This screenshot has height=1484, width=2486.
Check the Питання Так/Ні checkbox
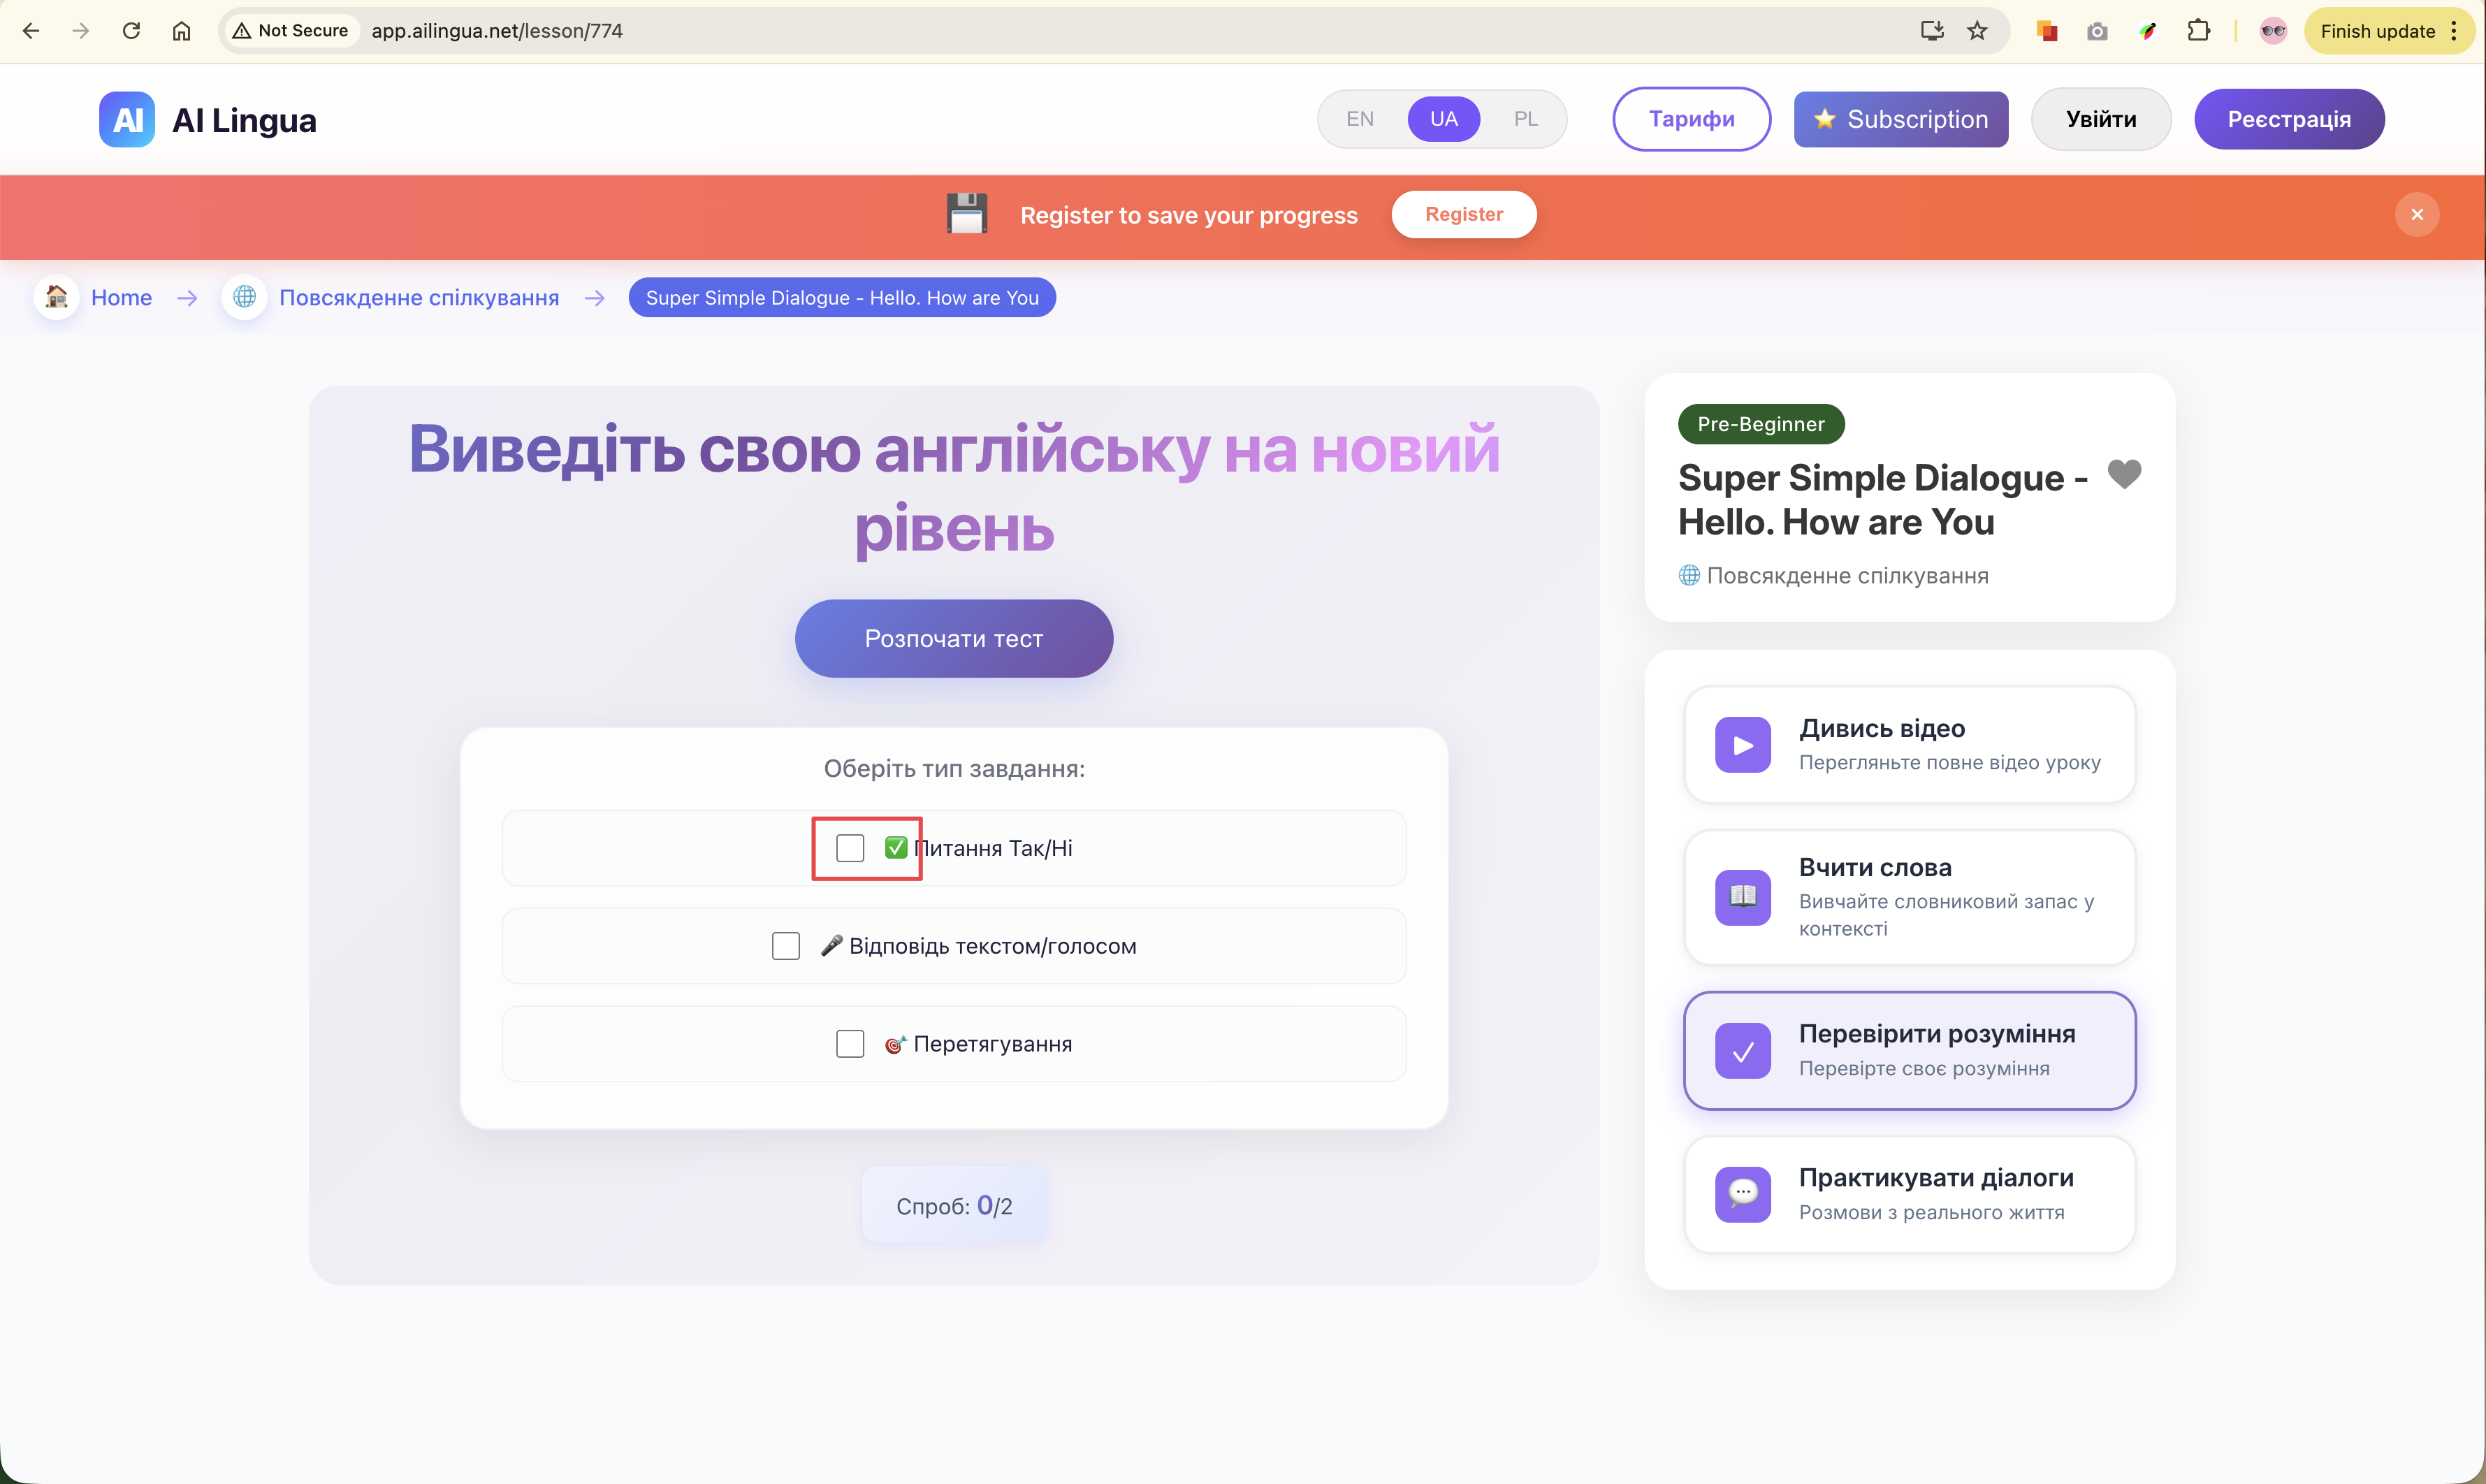[x=850, y=848]
